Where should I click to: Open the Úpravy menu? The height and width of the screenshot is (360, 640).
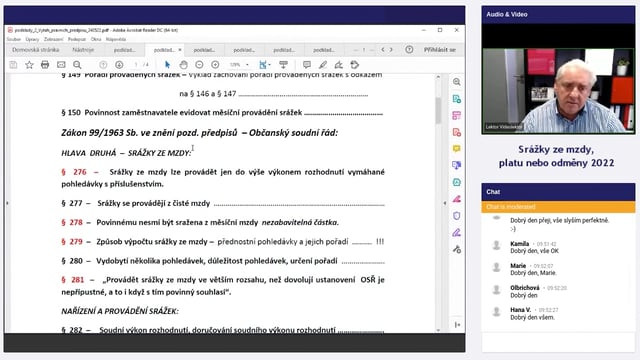pyautogui.click(x=32, y=39)
